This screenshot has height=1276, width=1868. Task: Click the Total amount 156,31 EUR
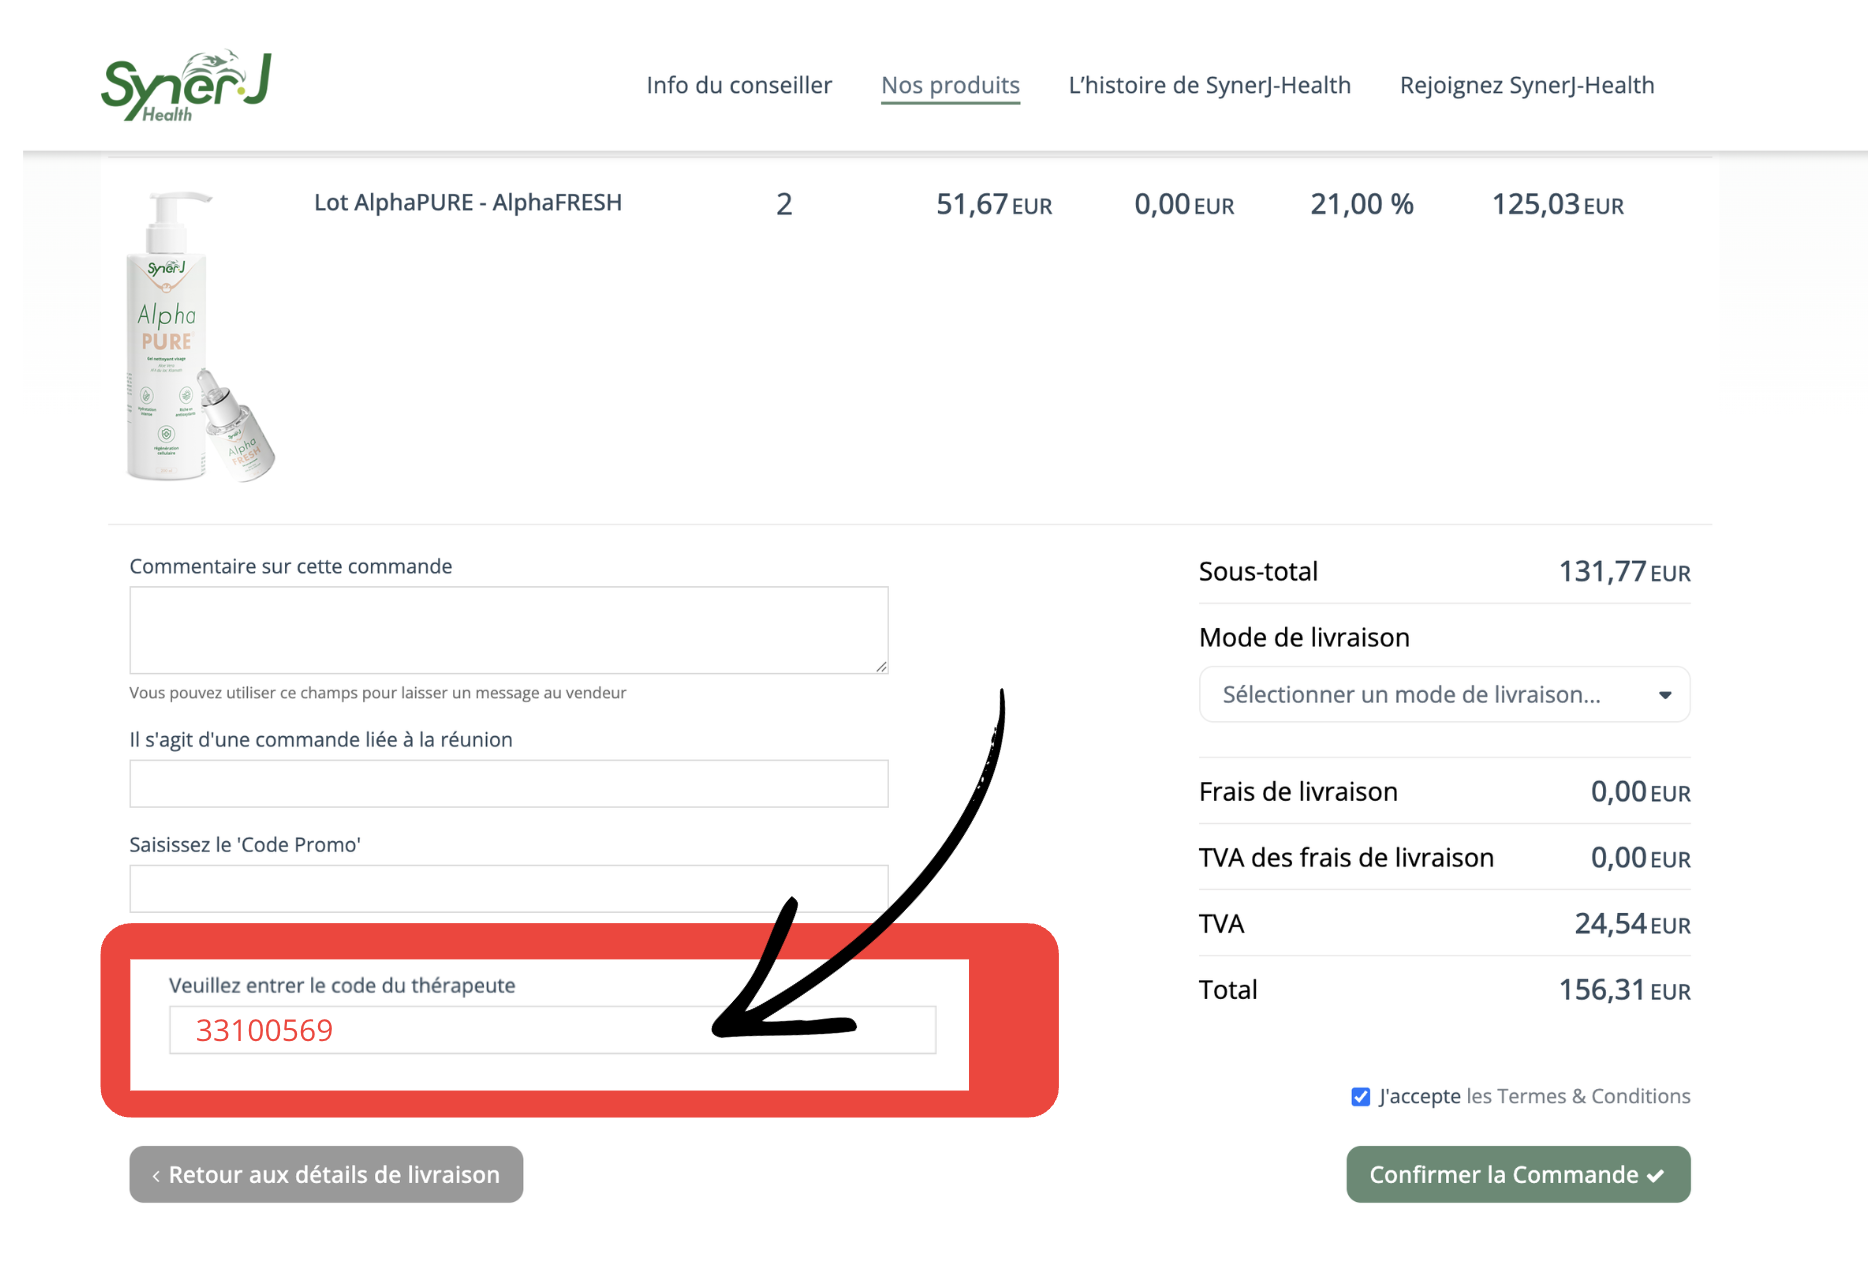(1624, 990)
